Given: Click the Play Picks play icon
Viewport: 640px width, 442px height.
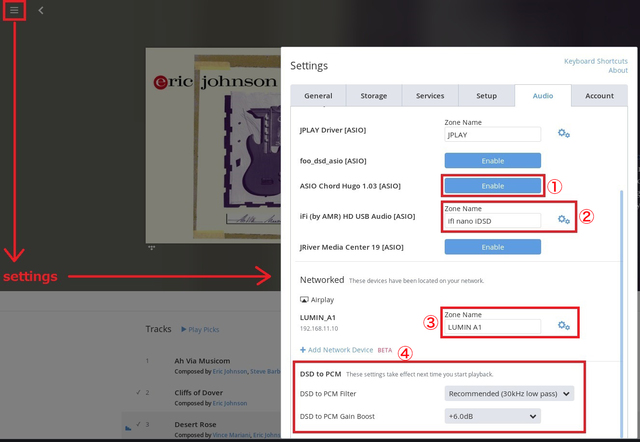Looking at the screenshot, I should pos(184,328).
